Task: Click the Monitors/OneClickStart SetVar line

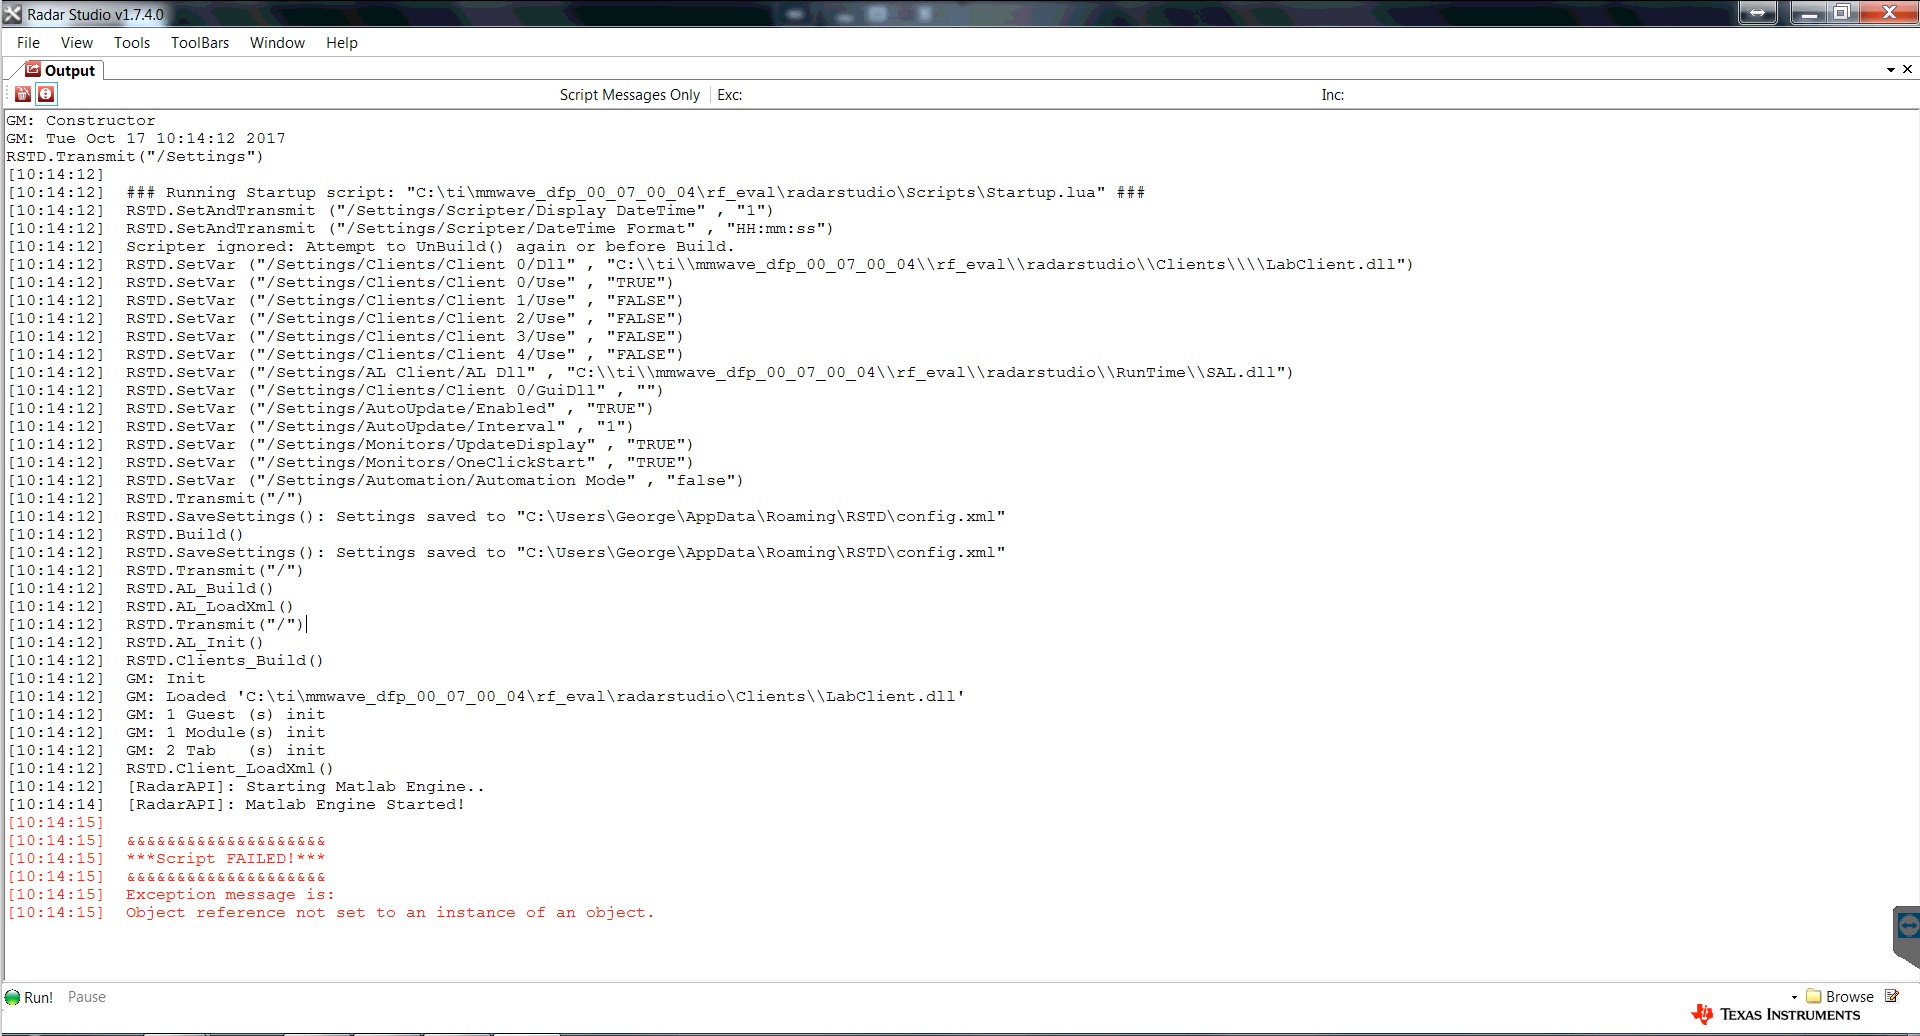Action: tap(410, 462)
